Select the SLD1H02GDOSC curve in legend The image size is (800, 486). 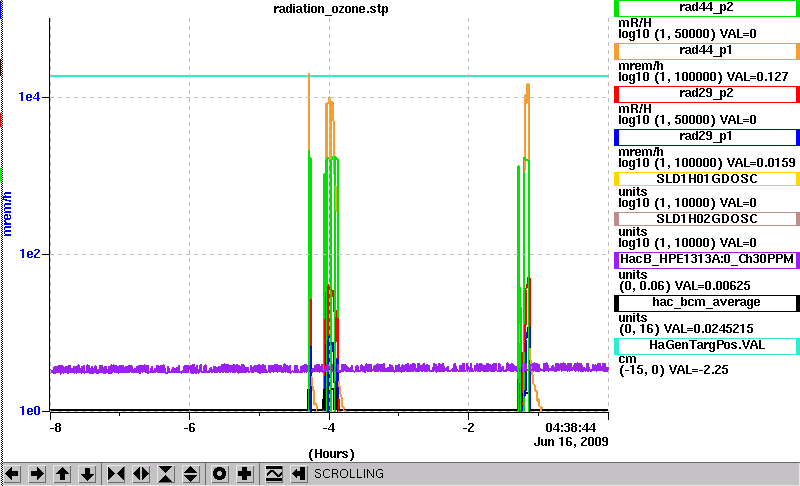click(x=707, y=219)
